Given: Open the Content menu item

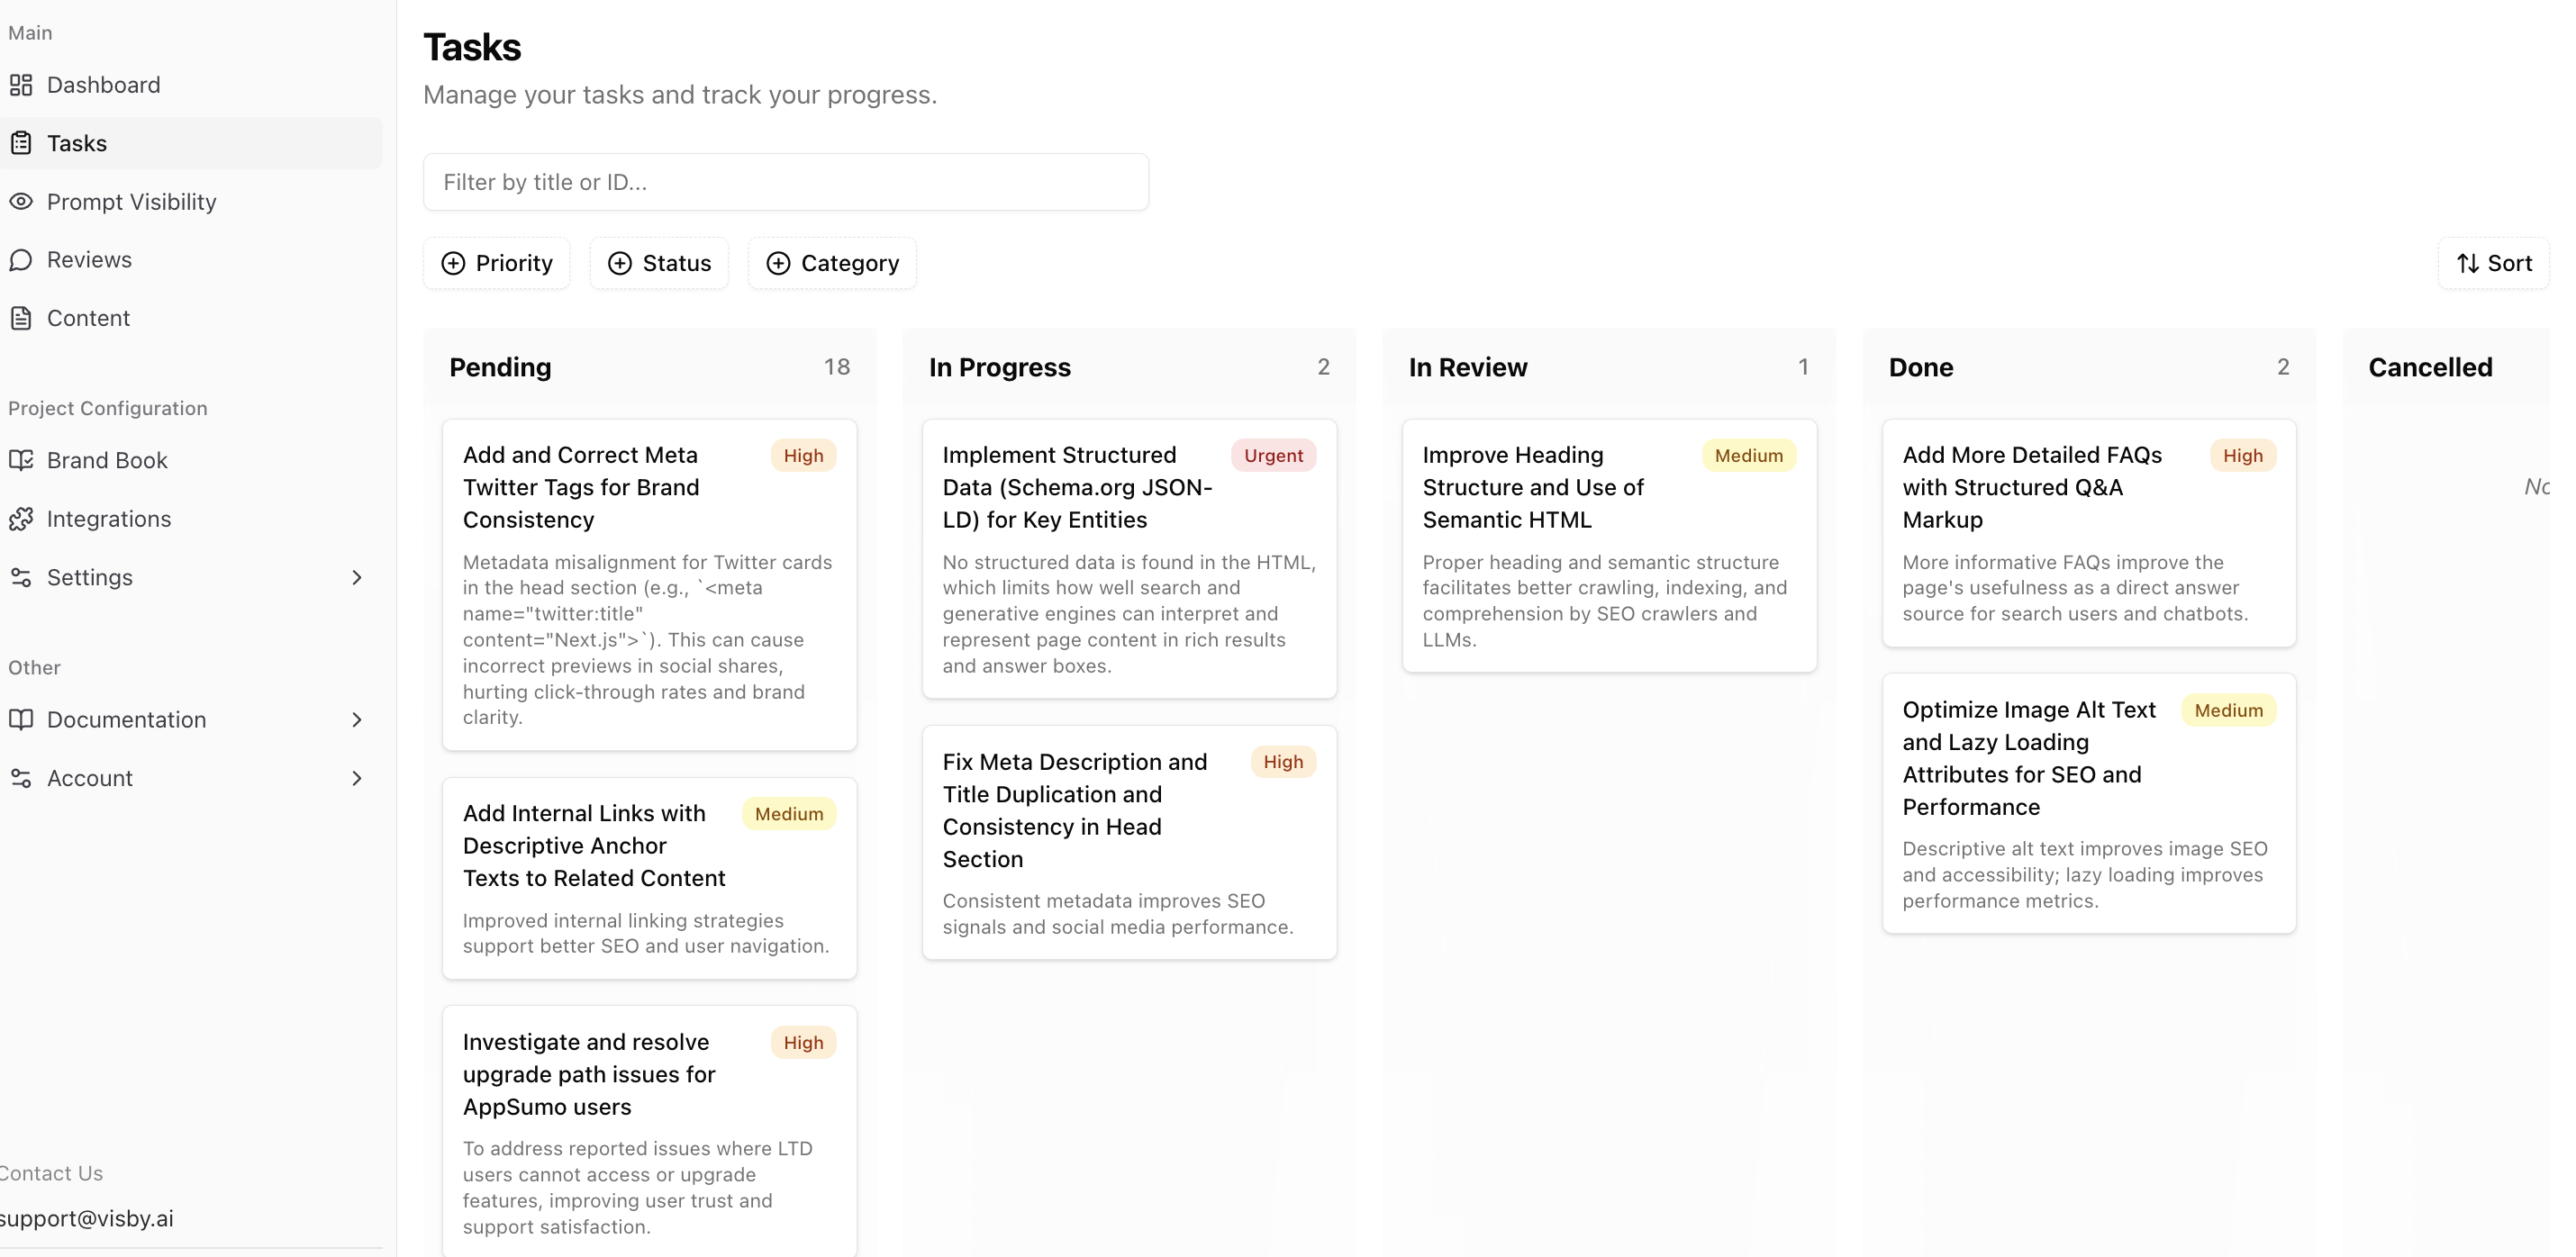Looking at the screenshot, I should pyautogui.click(x=88, y=318).
